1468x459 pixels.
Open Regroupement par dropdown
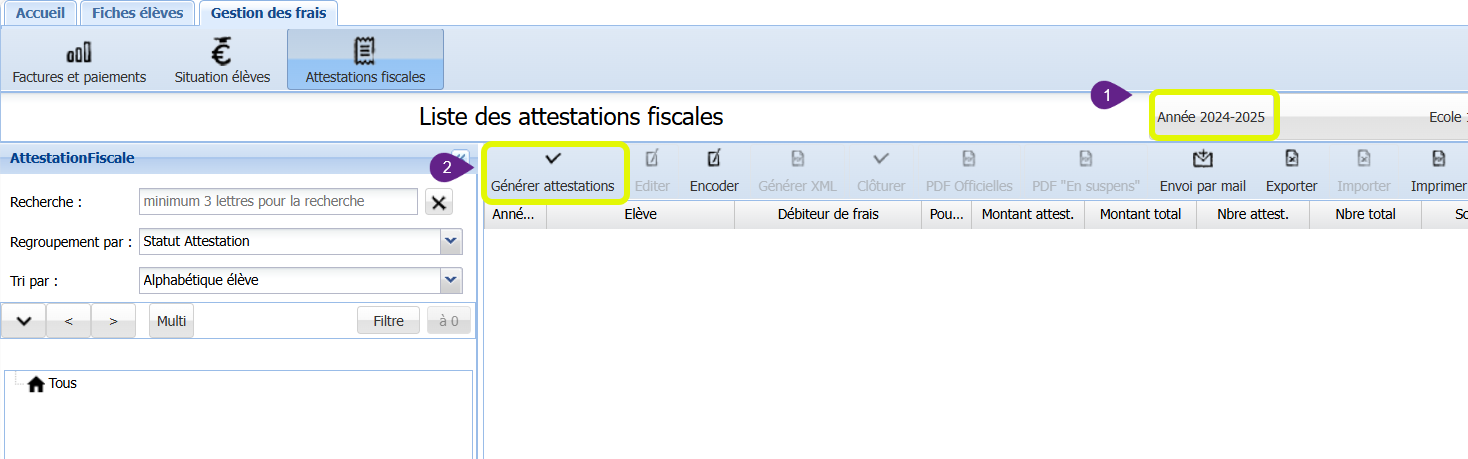[x=451, y=241]
